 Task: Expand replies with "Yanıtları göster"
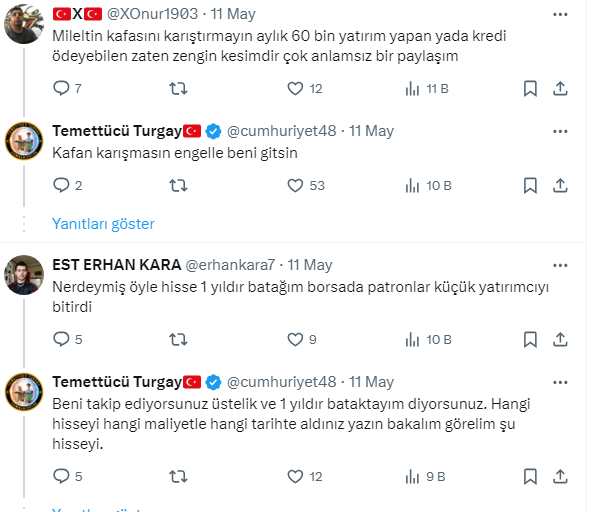pyautogui.click(x=104, y=223)
